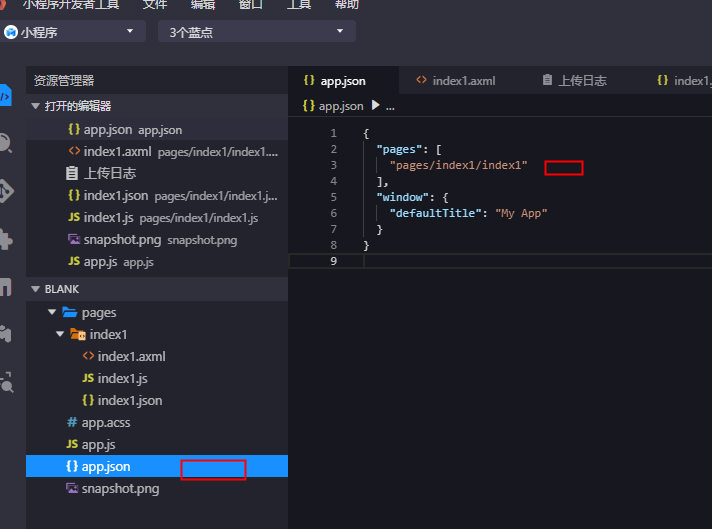Click the "window" key on line 5

pyautogui.click(x=402, y=197)
